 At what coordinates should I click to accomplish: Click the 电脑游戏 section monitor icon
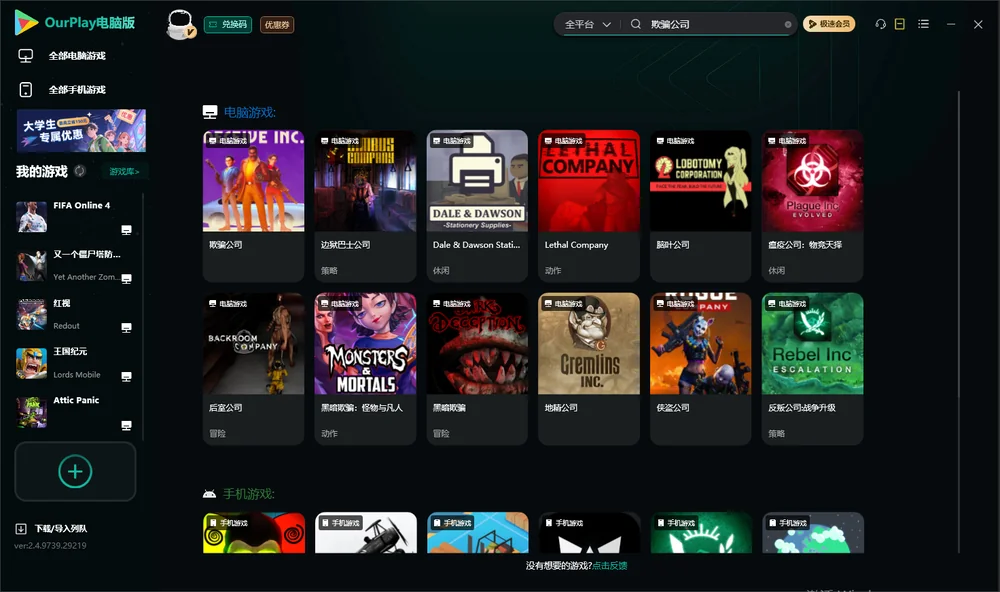tap(210, 112)
